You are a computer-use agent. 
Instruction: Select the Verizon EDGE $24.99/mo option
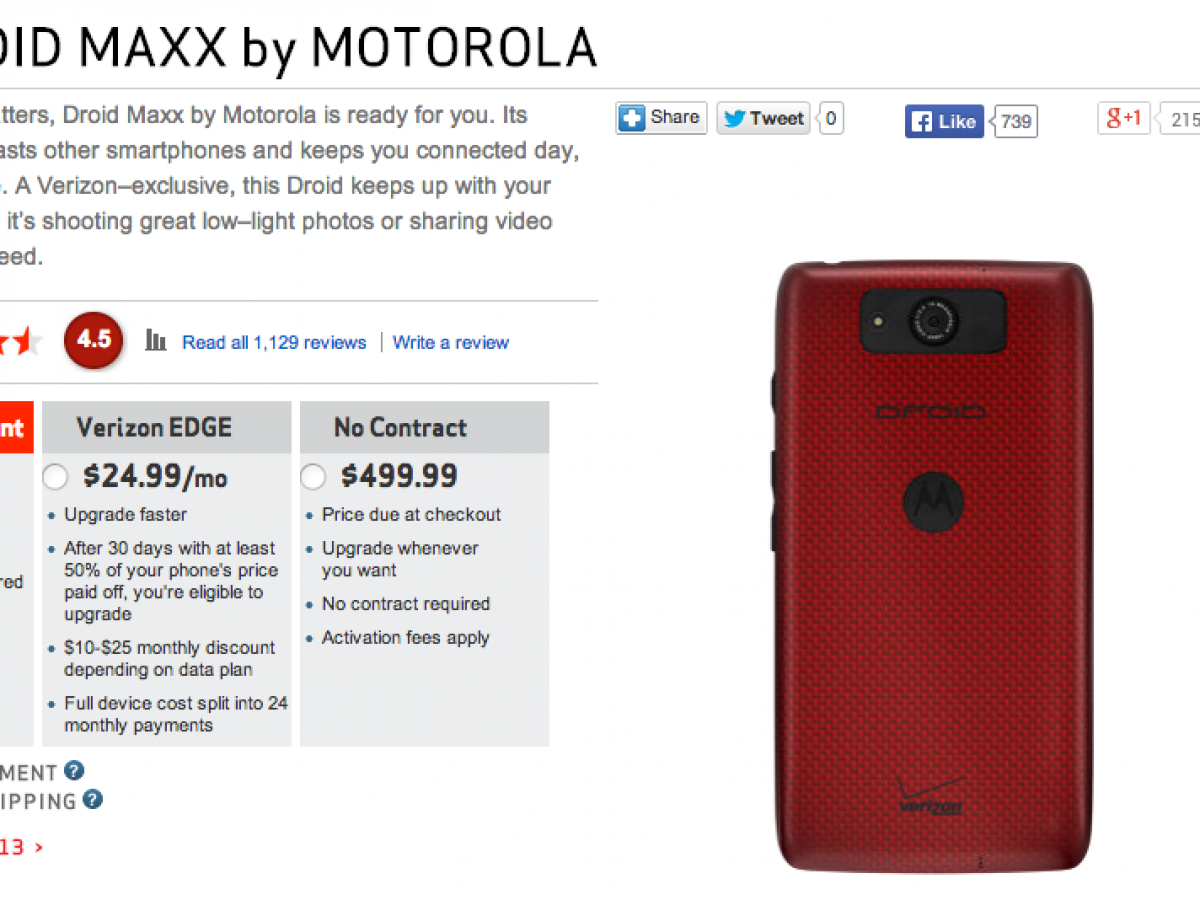pyautogui.click(x=55, y=477)
